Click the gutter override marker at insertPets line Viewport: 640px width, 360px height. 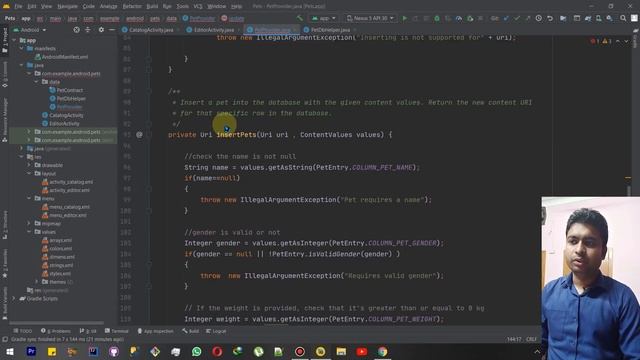point(139,134)
